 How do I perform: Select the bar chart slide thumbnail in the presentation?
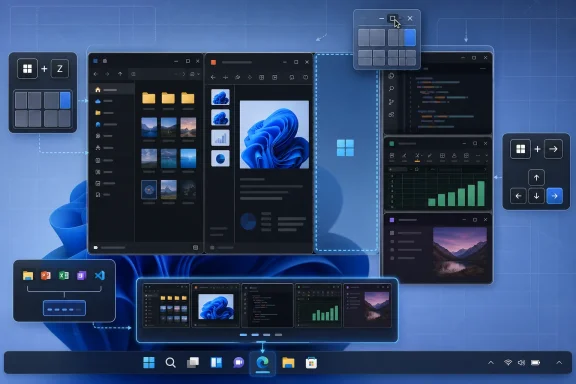coord(220,138)
